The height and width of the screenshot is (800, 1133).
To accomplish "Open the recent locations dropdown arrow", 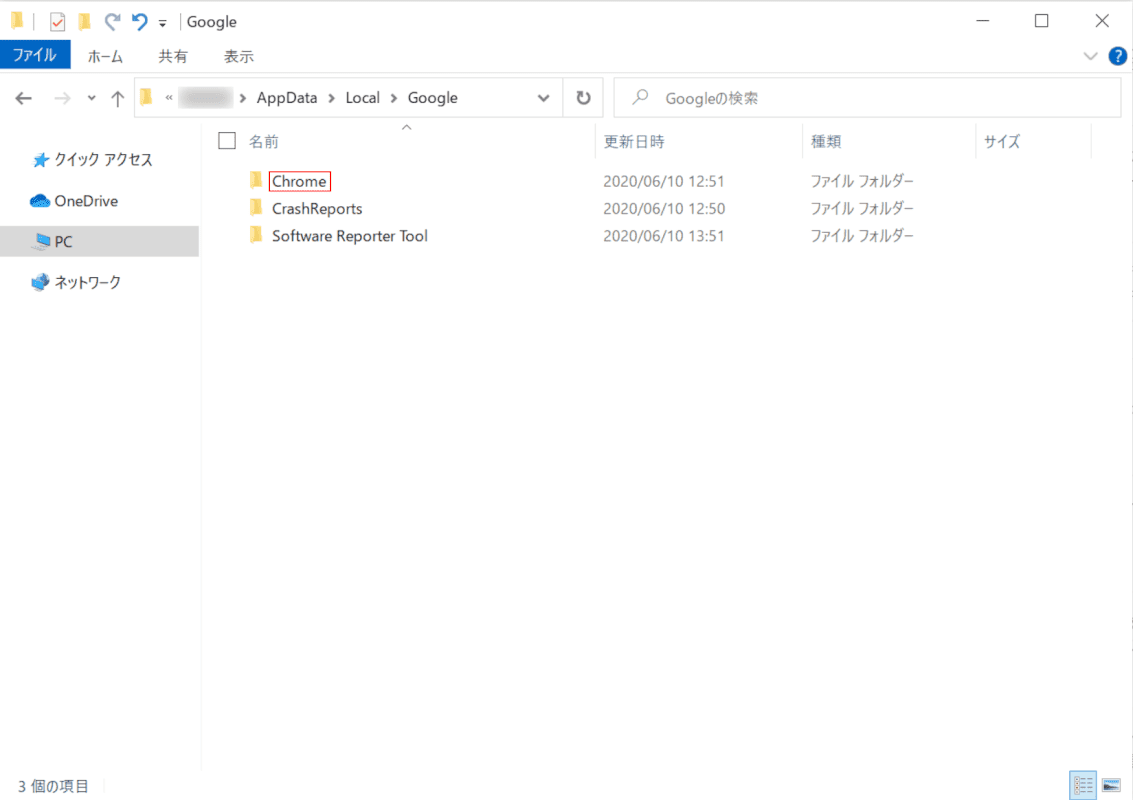I will point(91,98).
